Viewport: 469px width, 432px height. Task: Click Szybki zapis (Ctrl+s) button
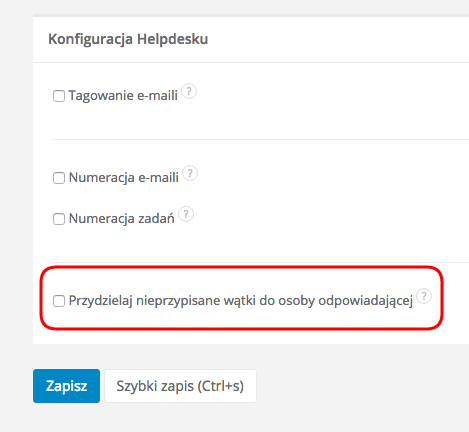180,386
